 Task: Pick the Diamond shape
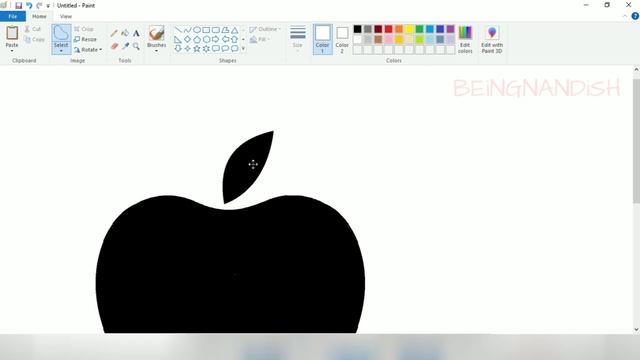pos(187,40)
